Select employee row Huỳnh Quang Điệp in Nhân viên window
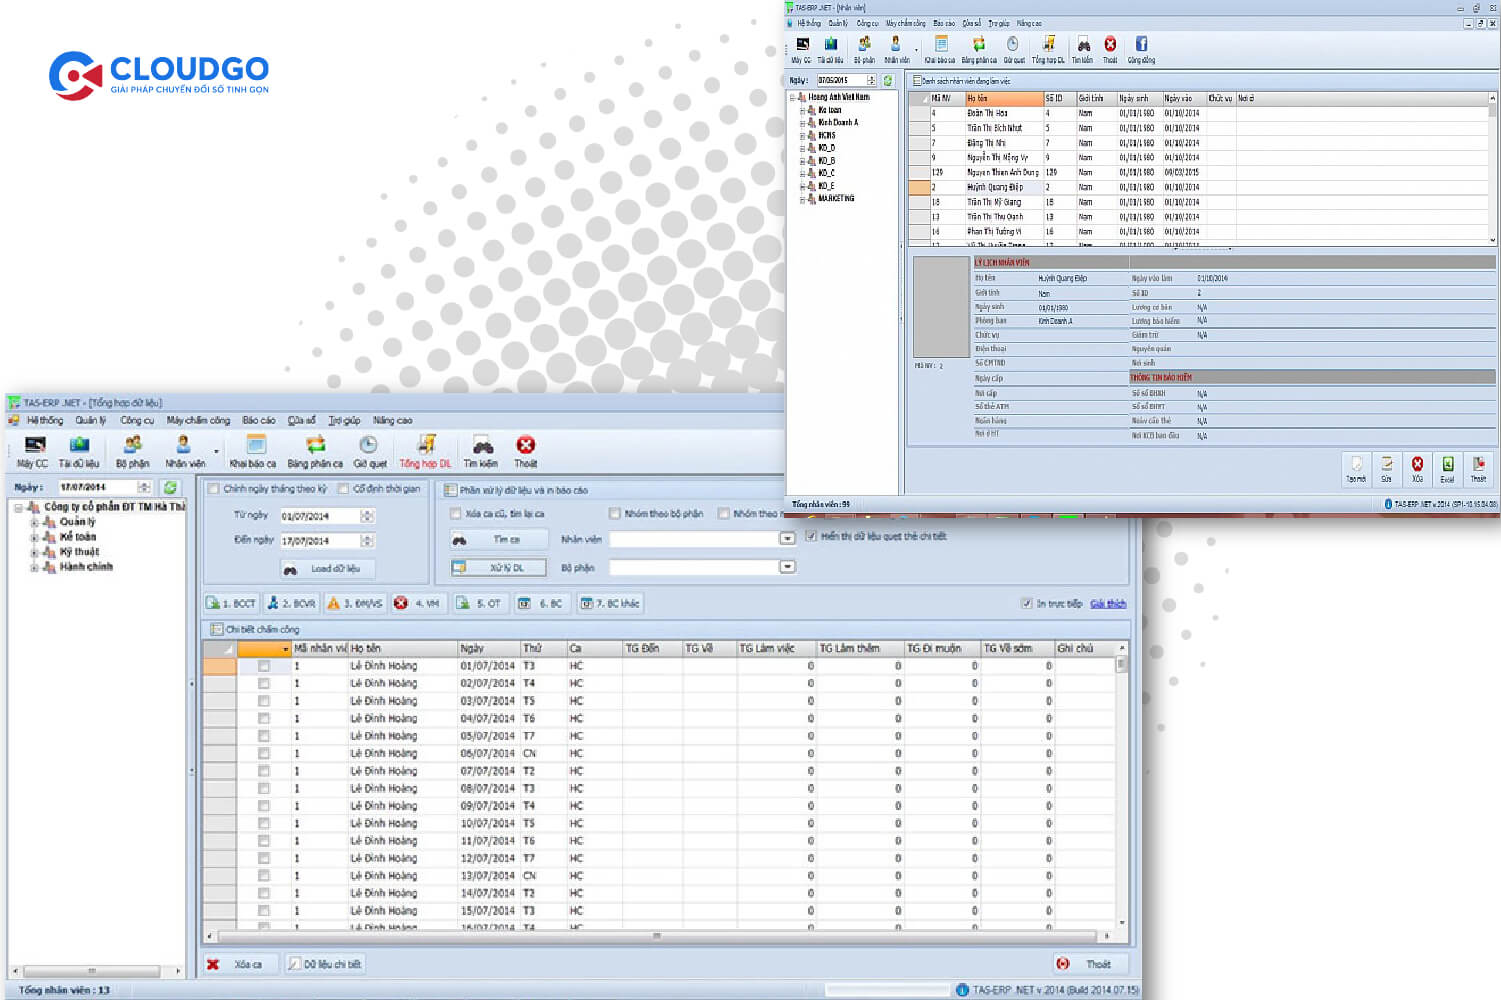Viewport: 1501px width, 1000px height. pos(1200,187)
